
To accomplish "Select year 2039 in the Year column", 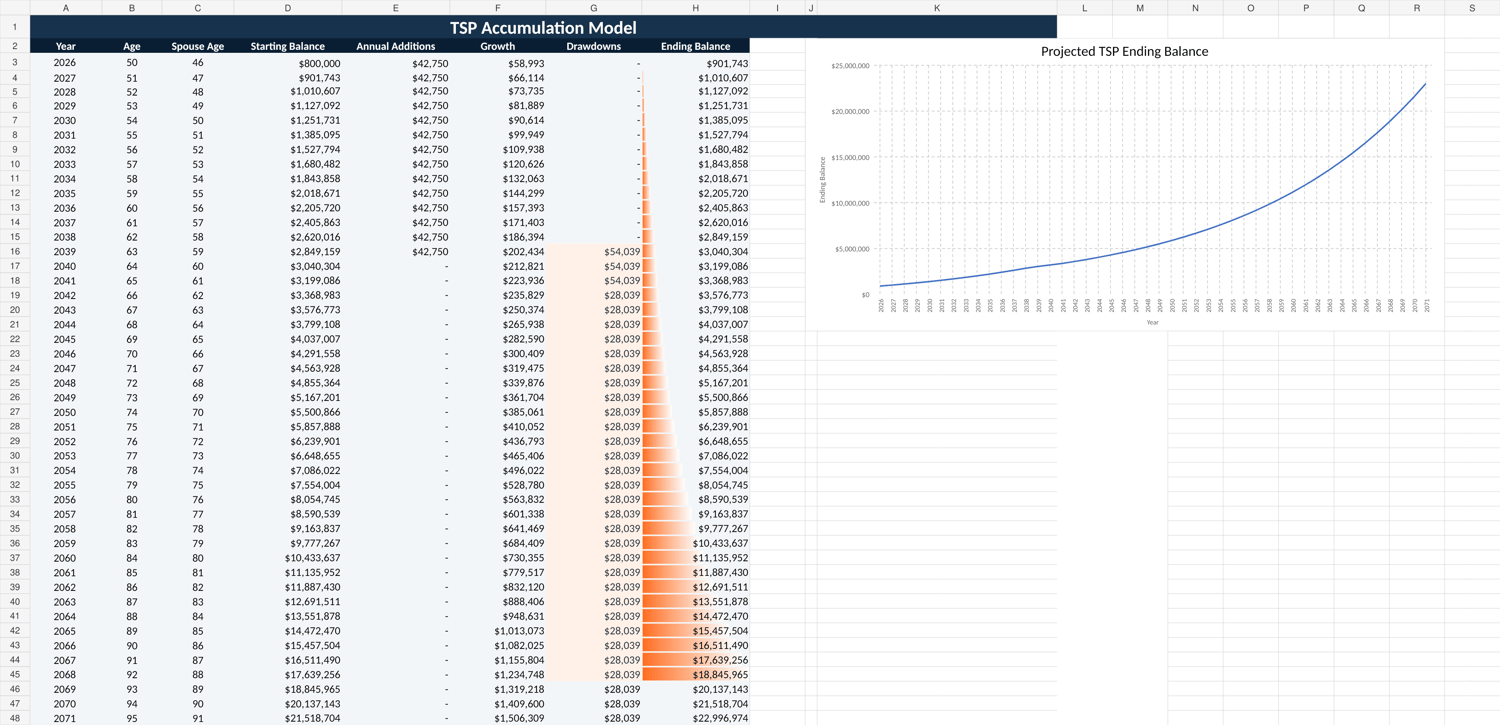I will pyautogui.click(x=66, y=252).
